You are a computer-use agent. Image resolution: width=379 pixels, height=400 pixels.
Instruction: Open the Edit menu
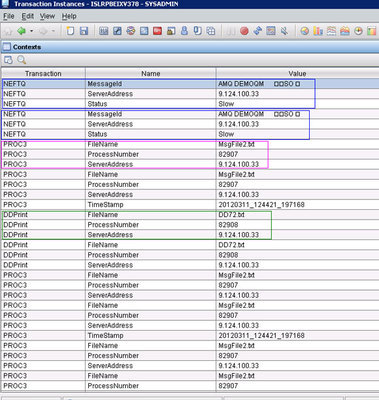(28, 16)
